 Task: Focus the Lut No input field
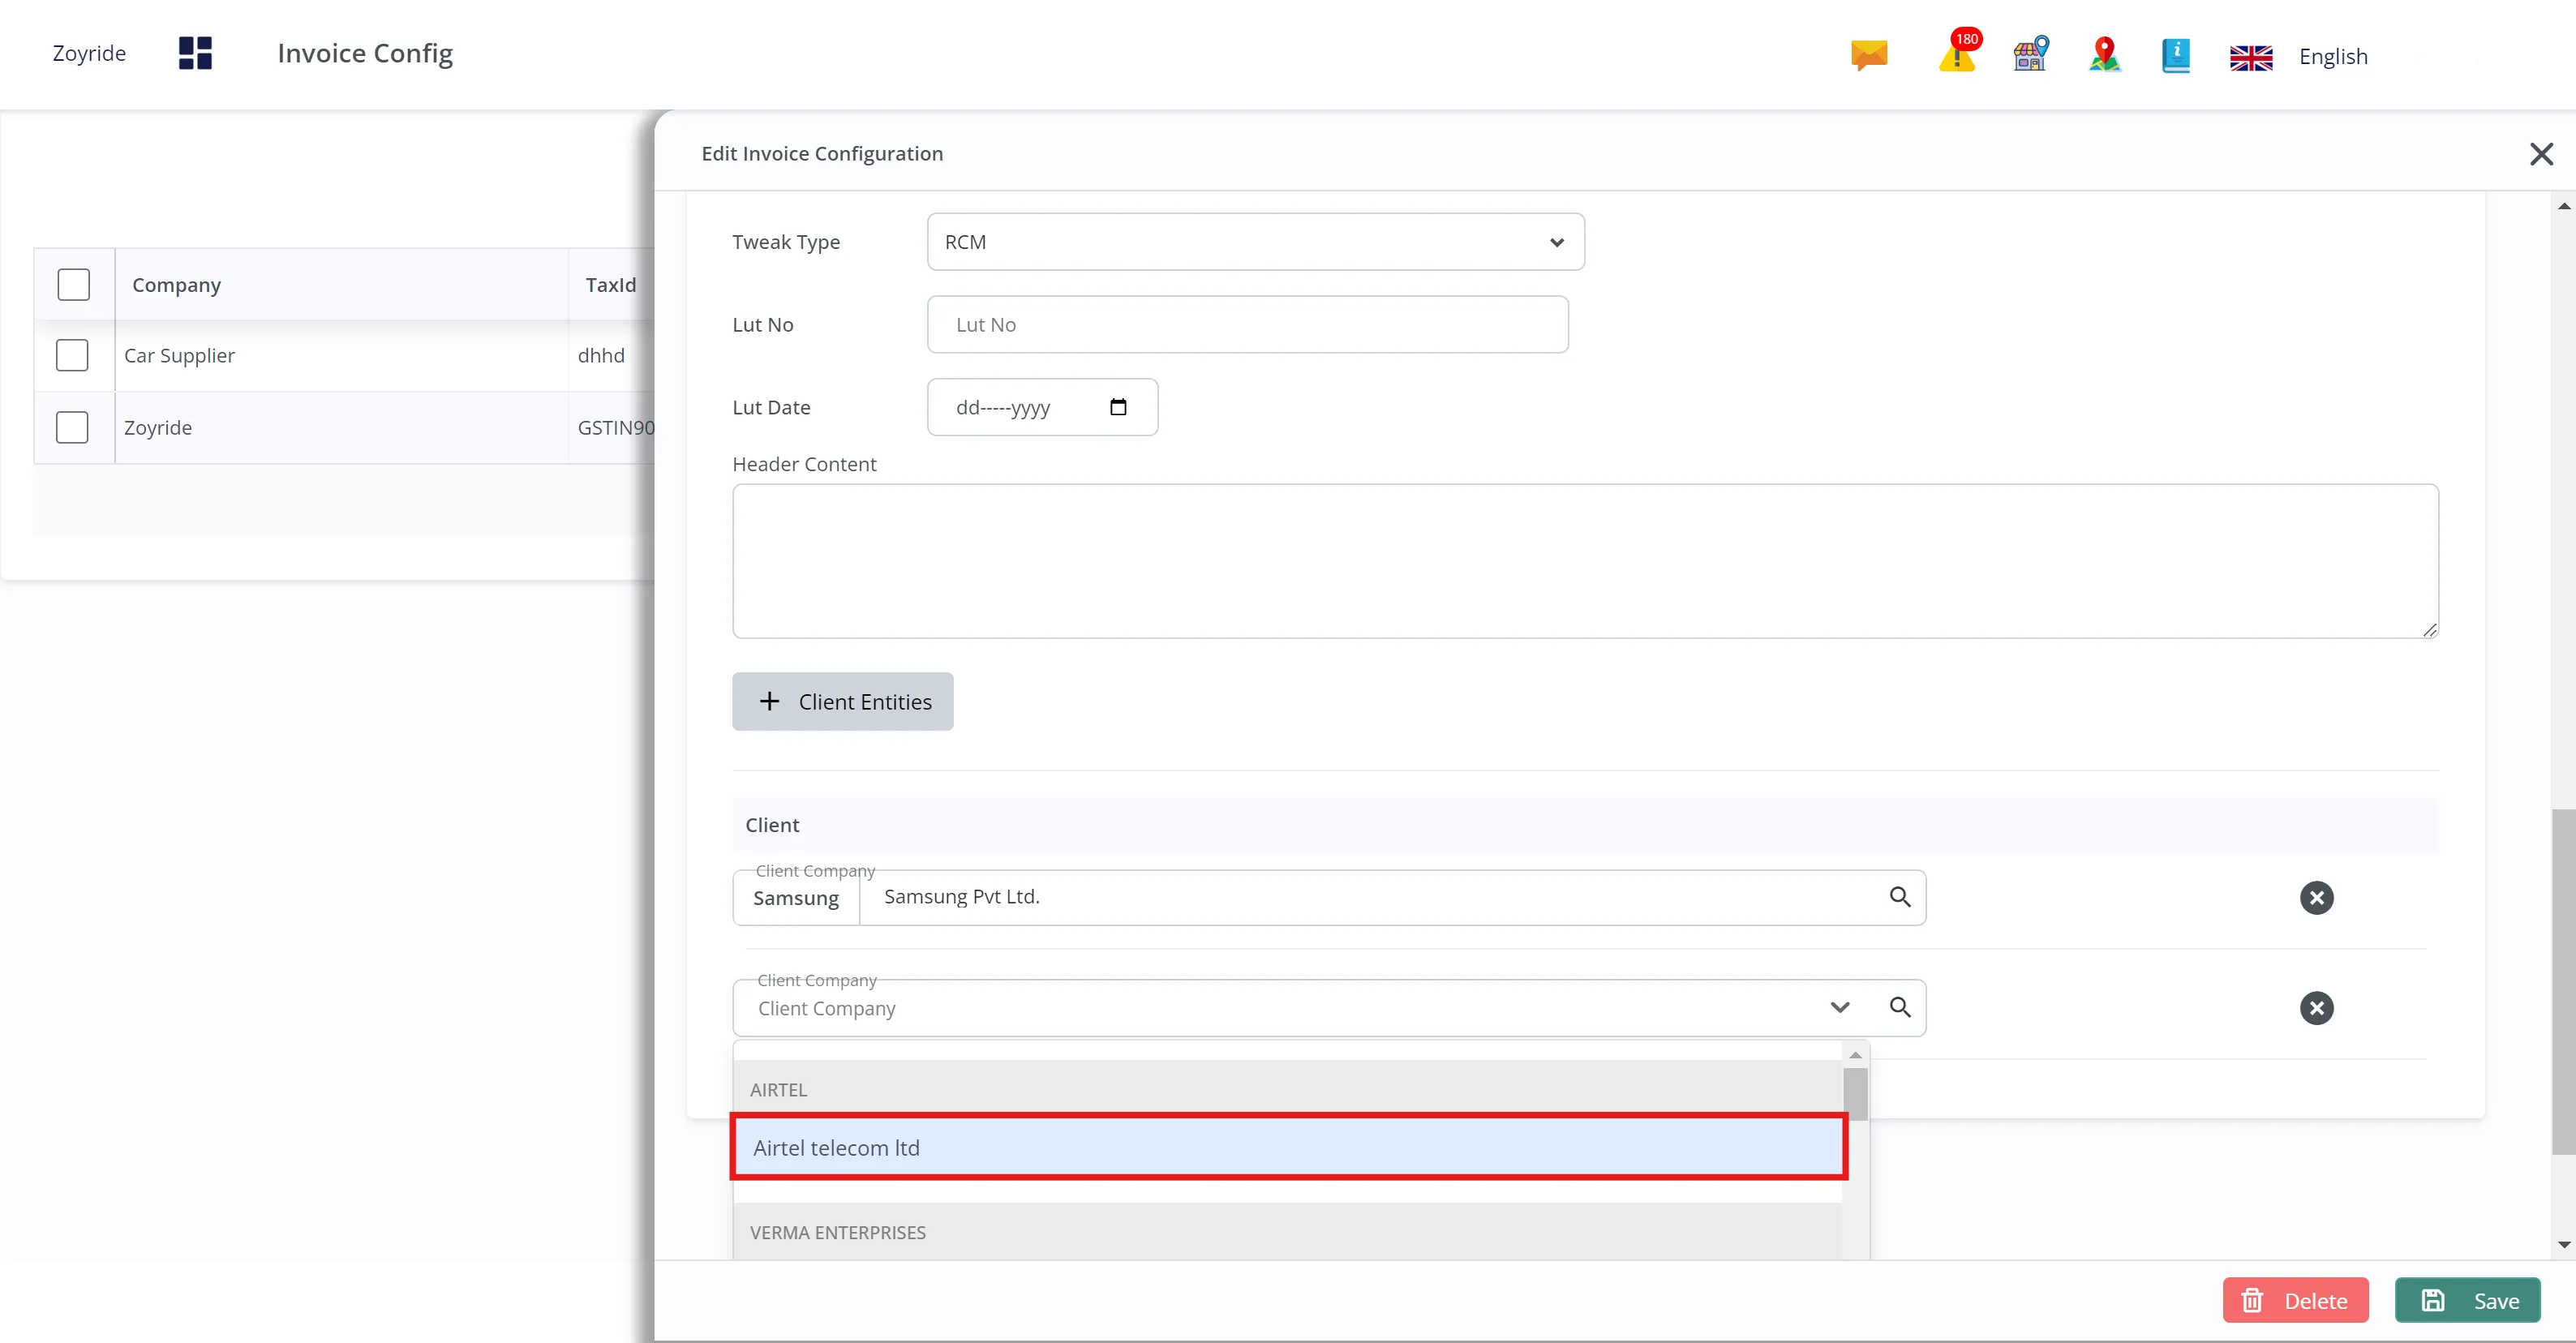click(1247, 324)
